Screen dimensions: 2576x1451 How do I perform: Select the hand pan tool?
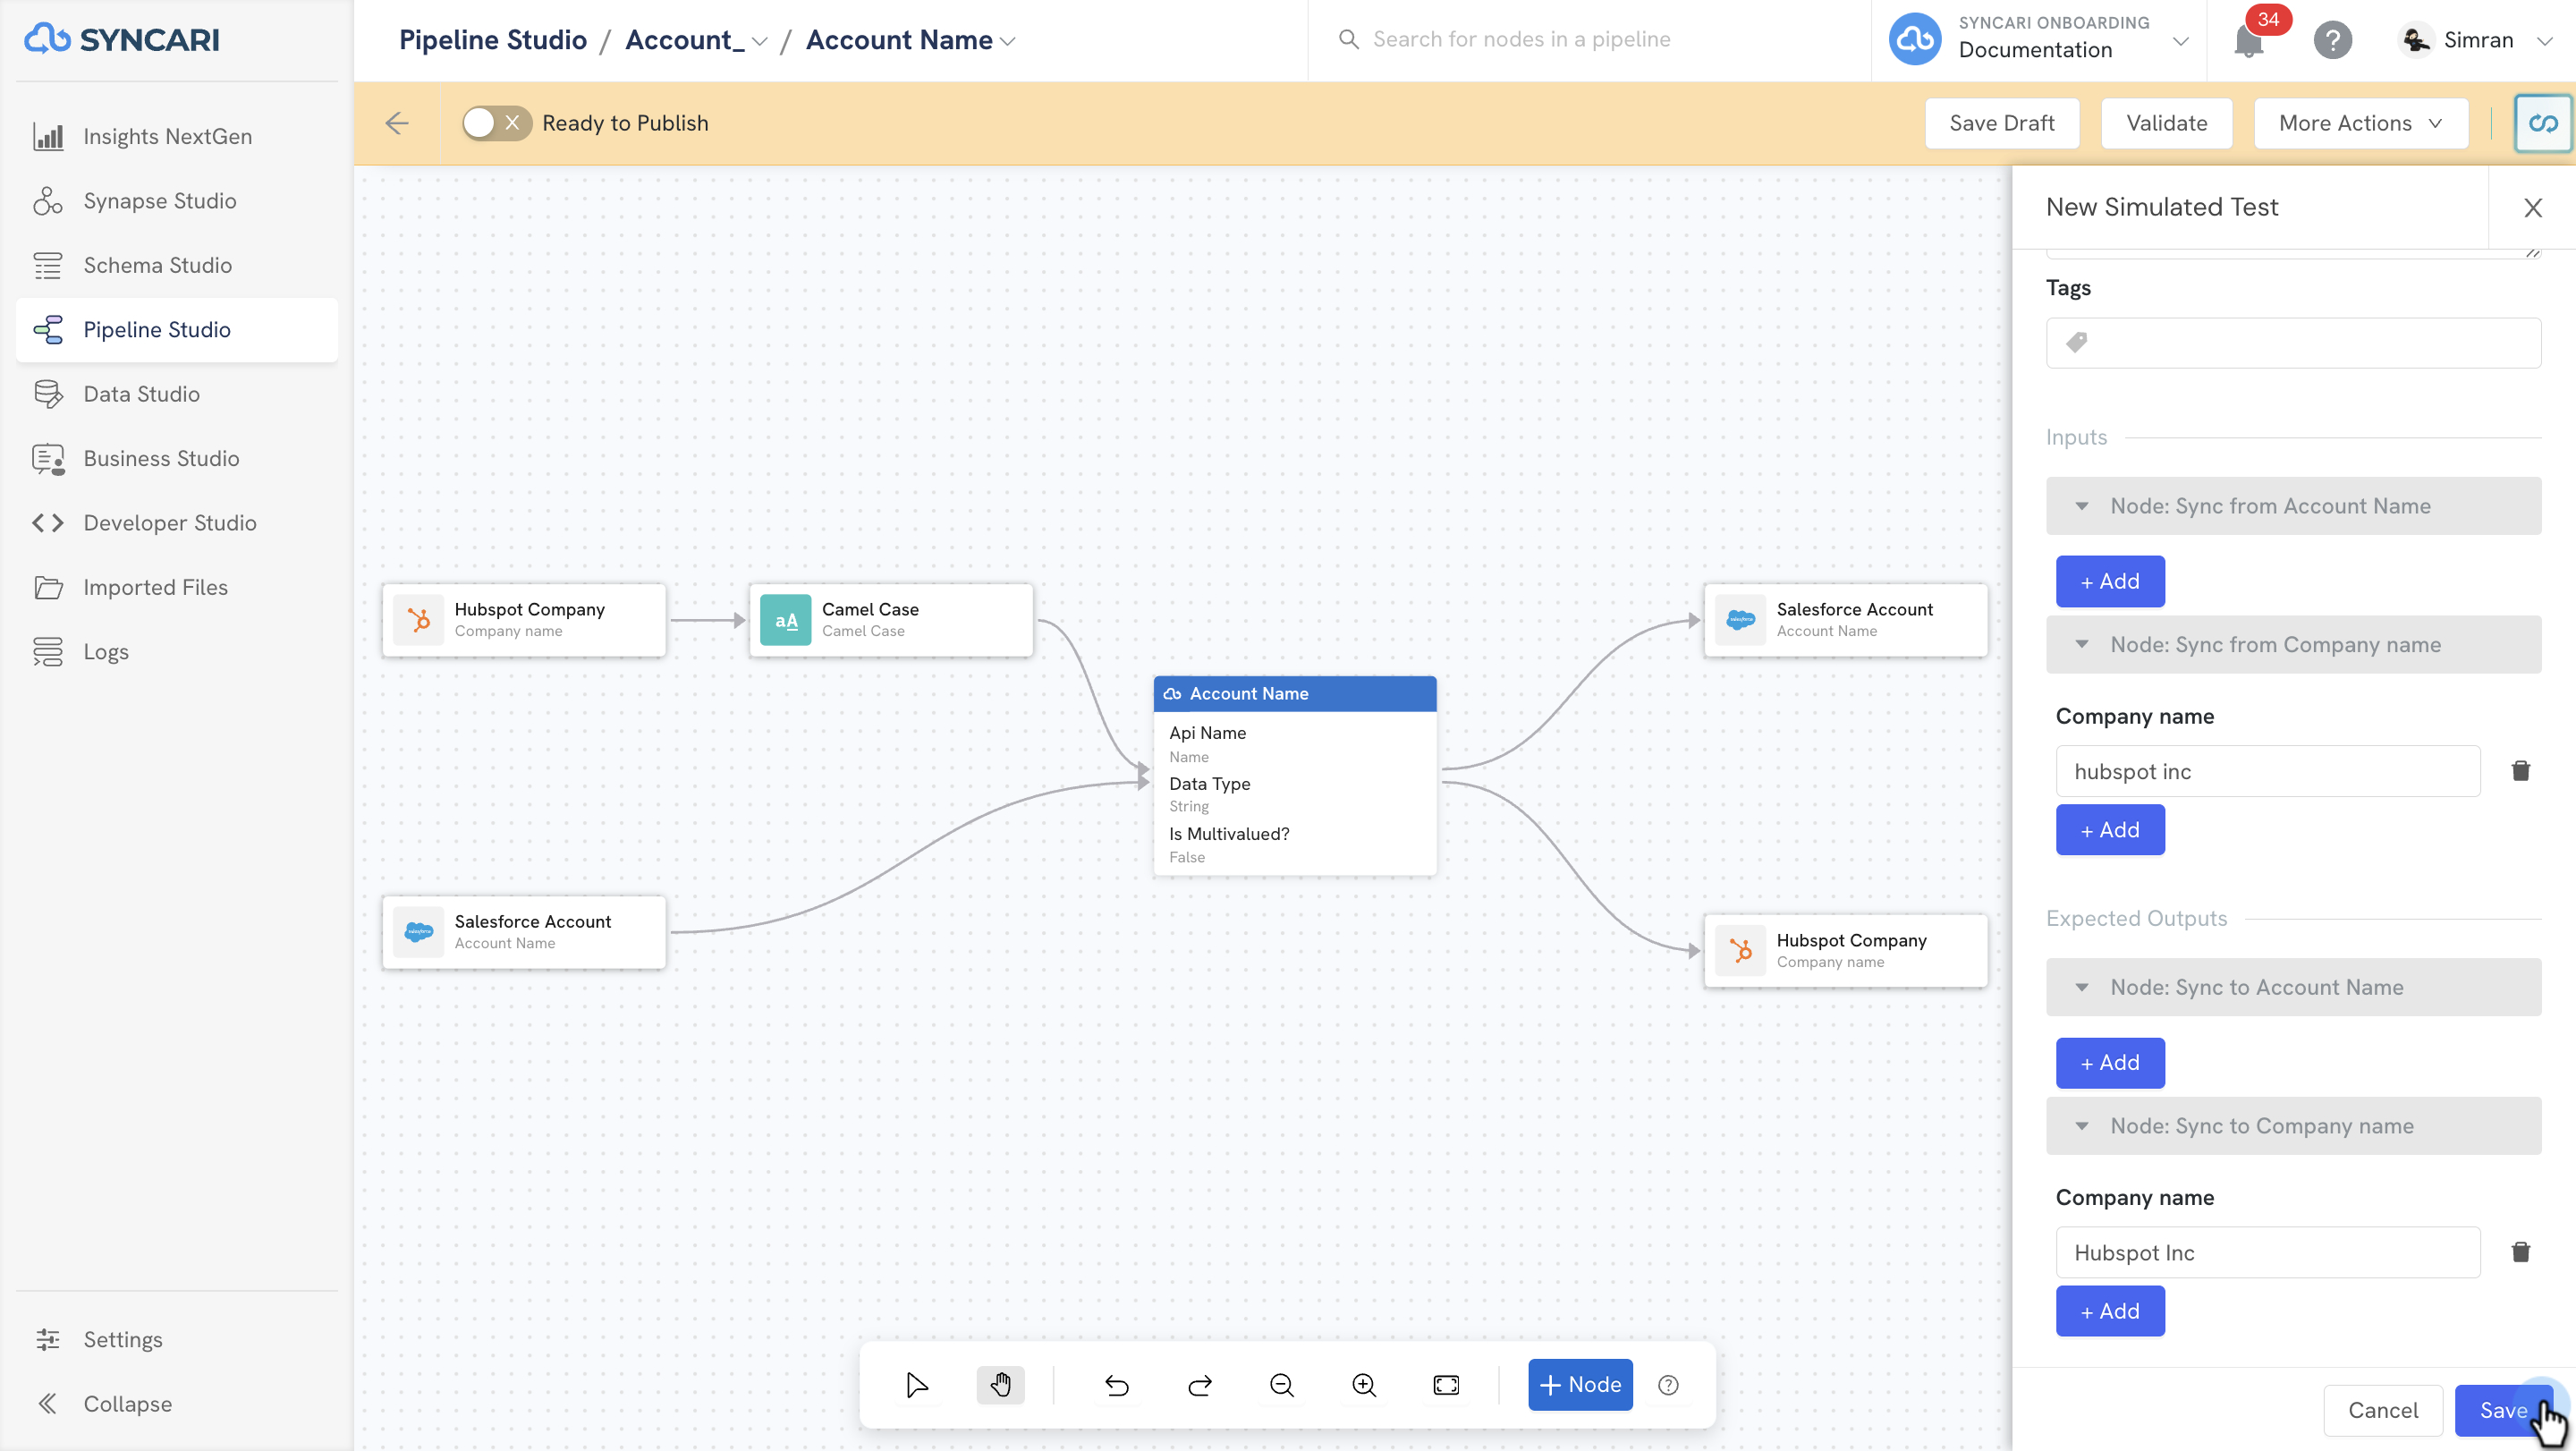1000,1385
